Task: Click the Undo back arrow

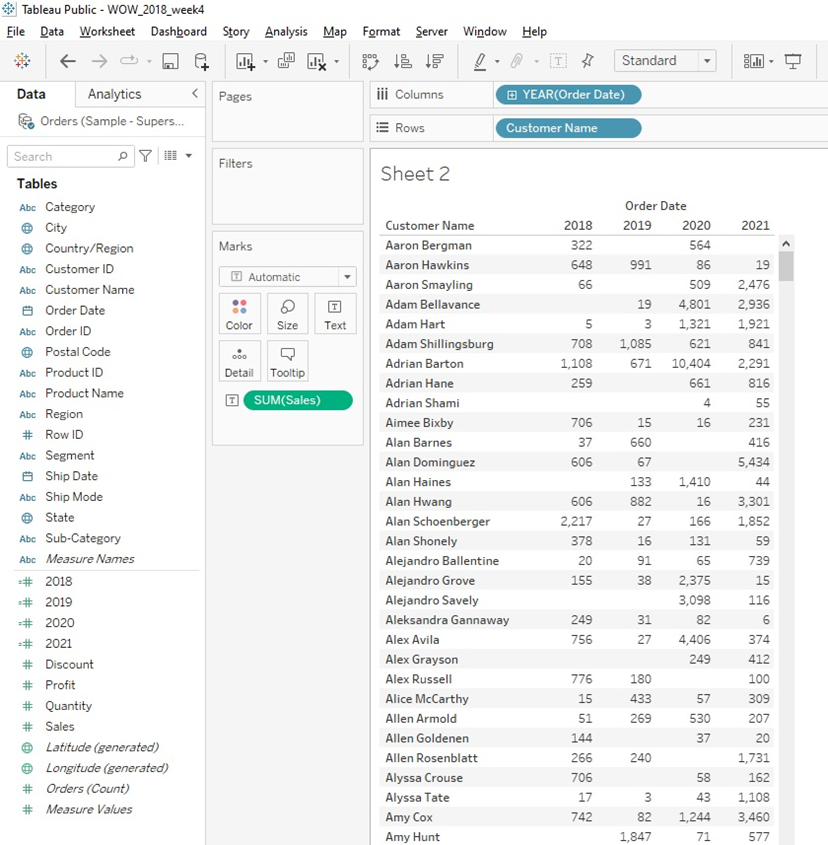Action: [x=67, y=61]
